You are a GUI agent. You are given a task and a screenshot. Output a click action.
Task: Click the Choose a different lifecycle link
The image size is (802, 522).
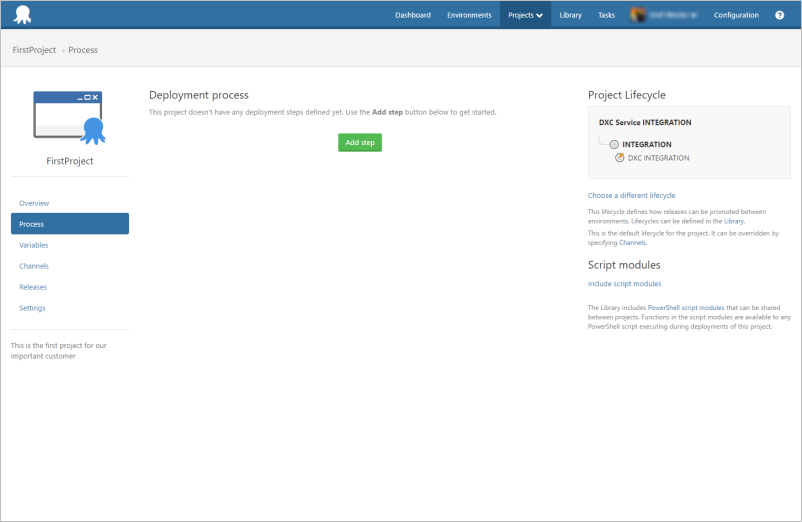(x=631, y=195)
